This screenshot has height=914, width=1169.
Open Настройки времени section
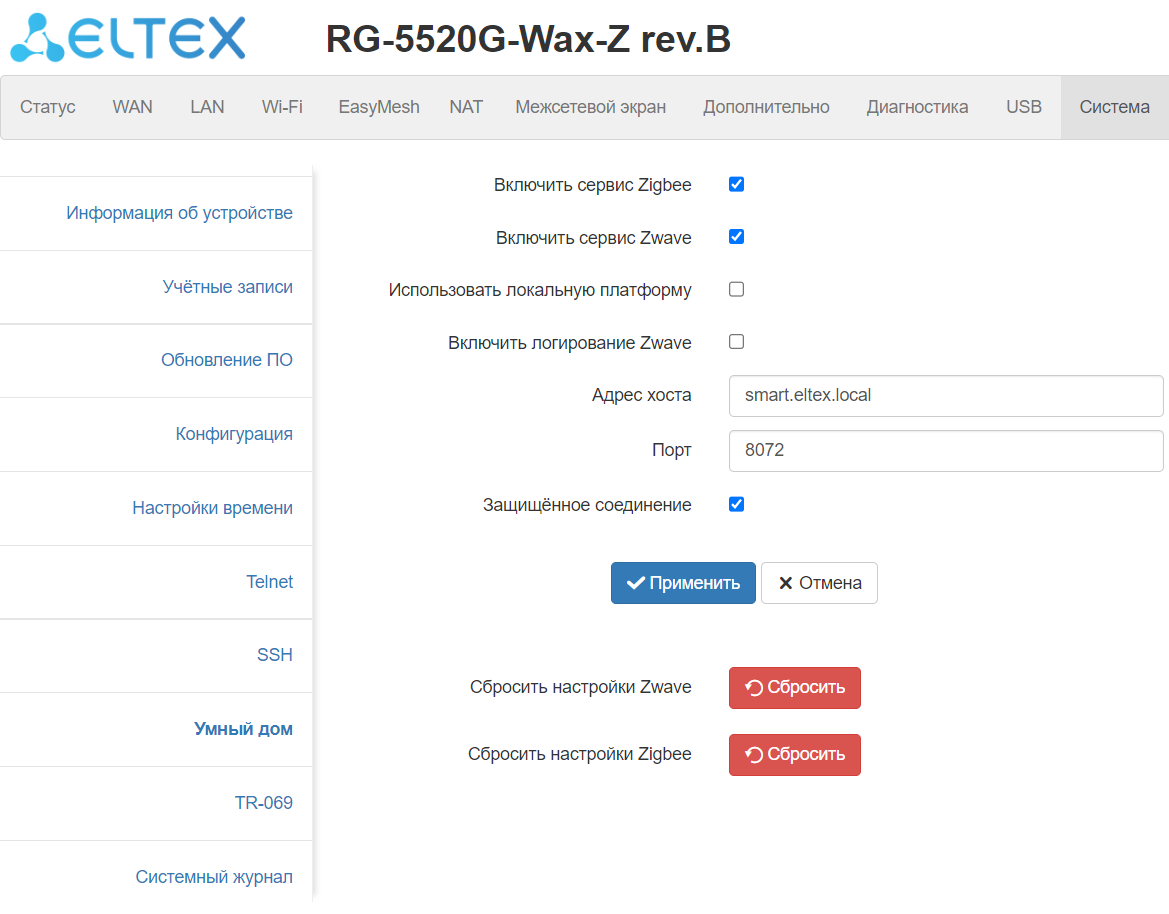[212, 508]
